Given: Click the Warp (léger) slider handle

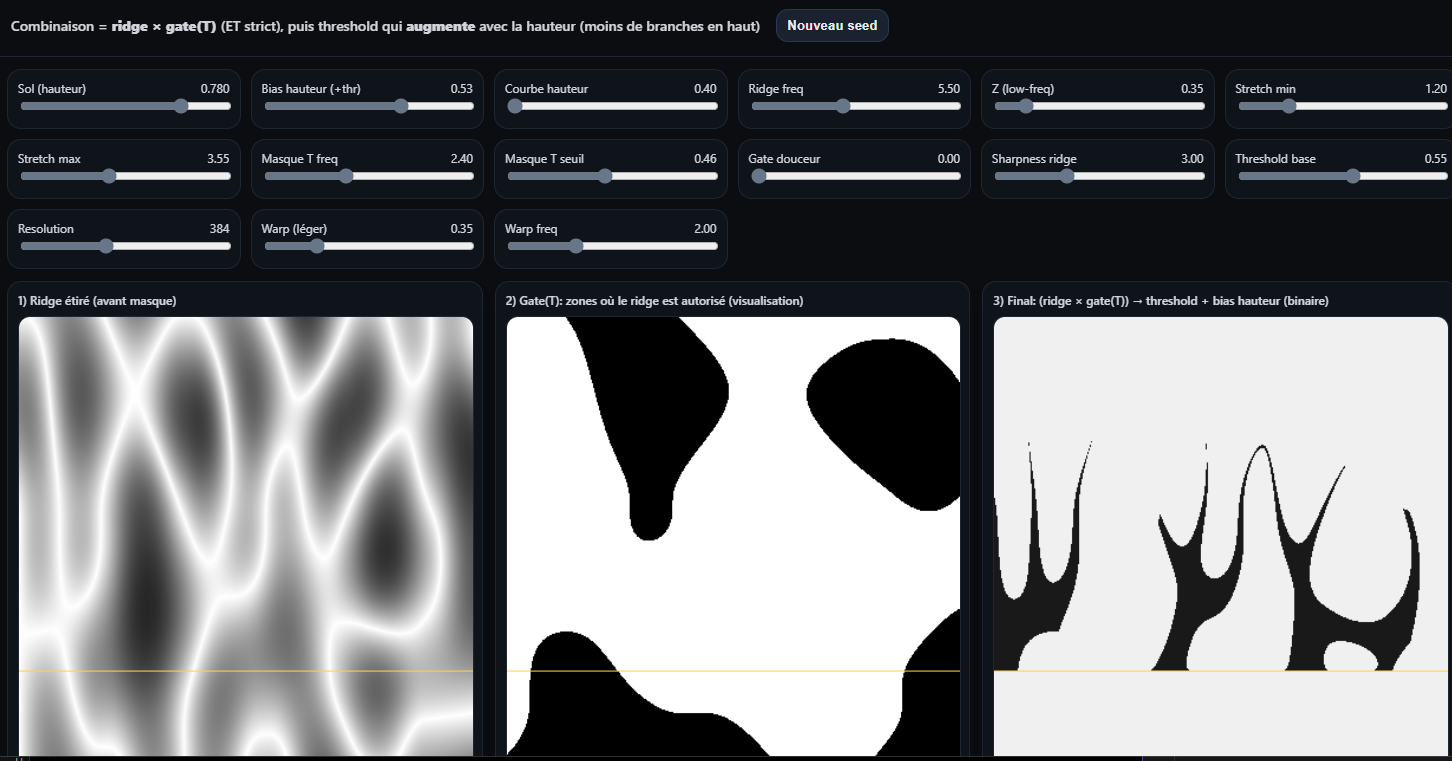Looking at the screenshot, I should pyautogui.click(x=317, y=246).
